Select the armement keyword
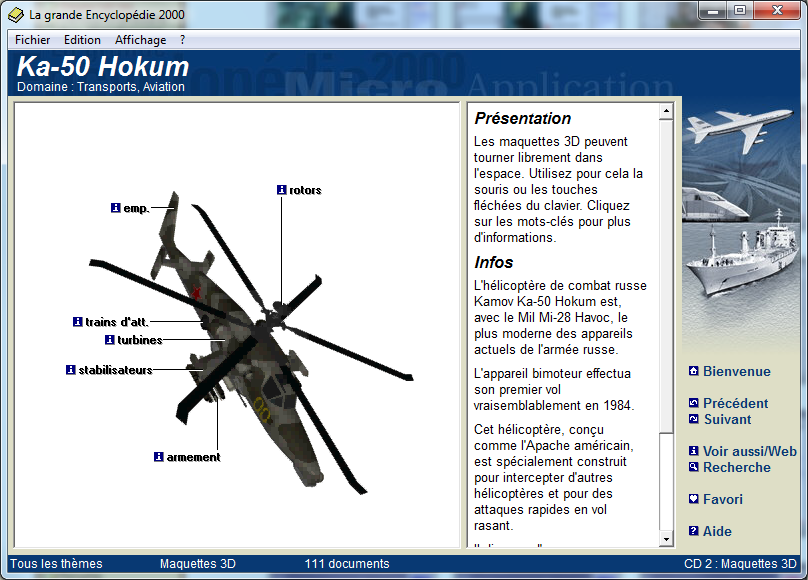 [x=193, y=457]
